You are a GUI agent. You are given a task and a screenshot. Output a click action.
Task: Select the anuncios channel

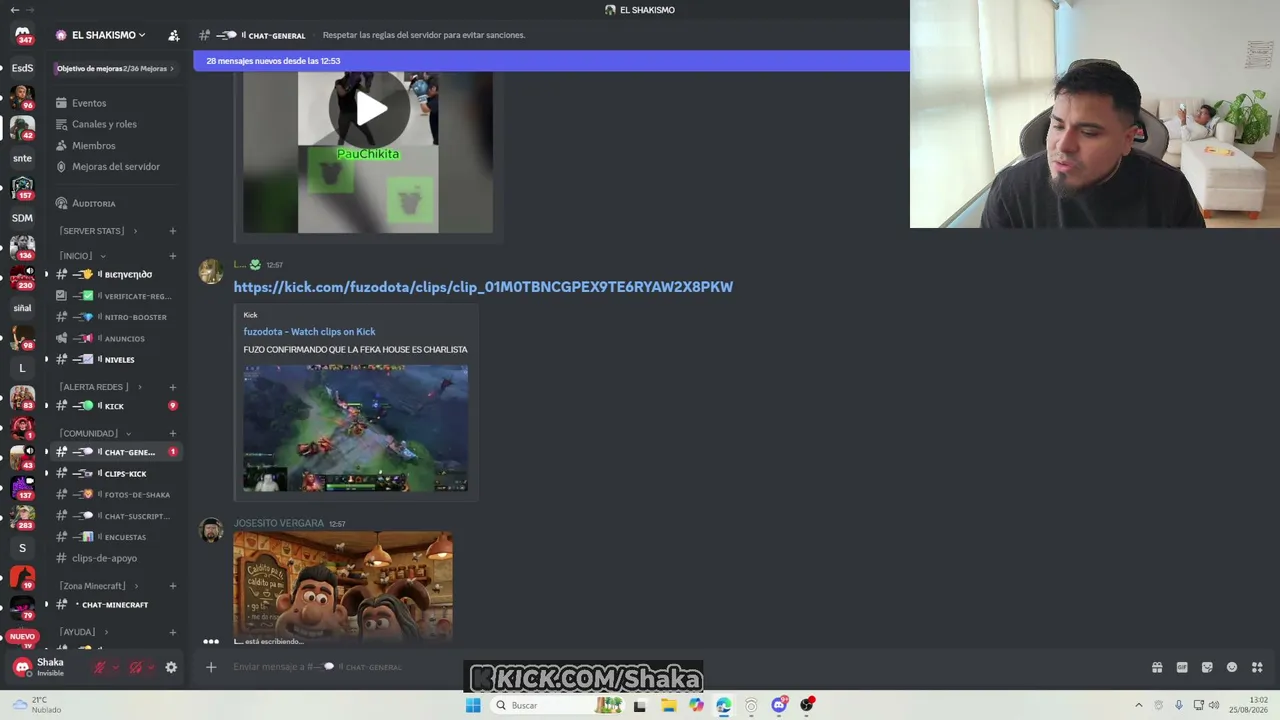point(118,338)
